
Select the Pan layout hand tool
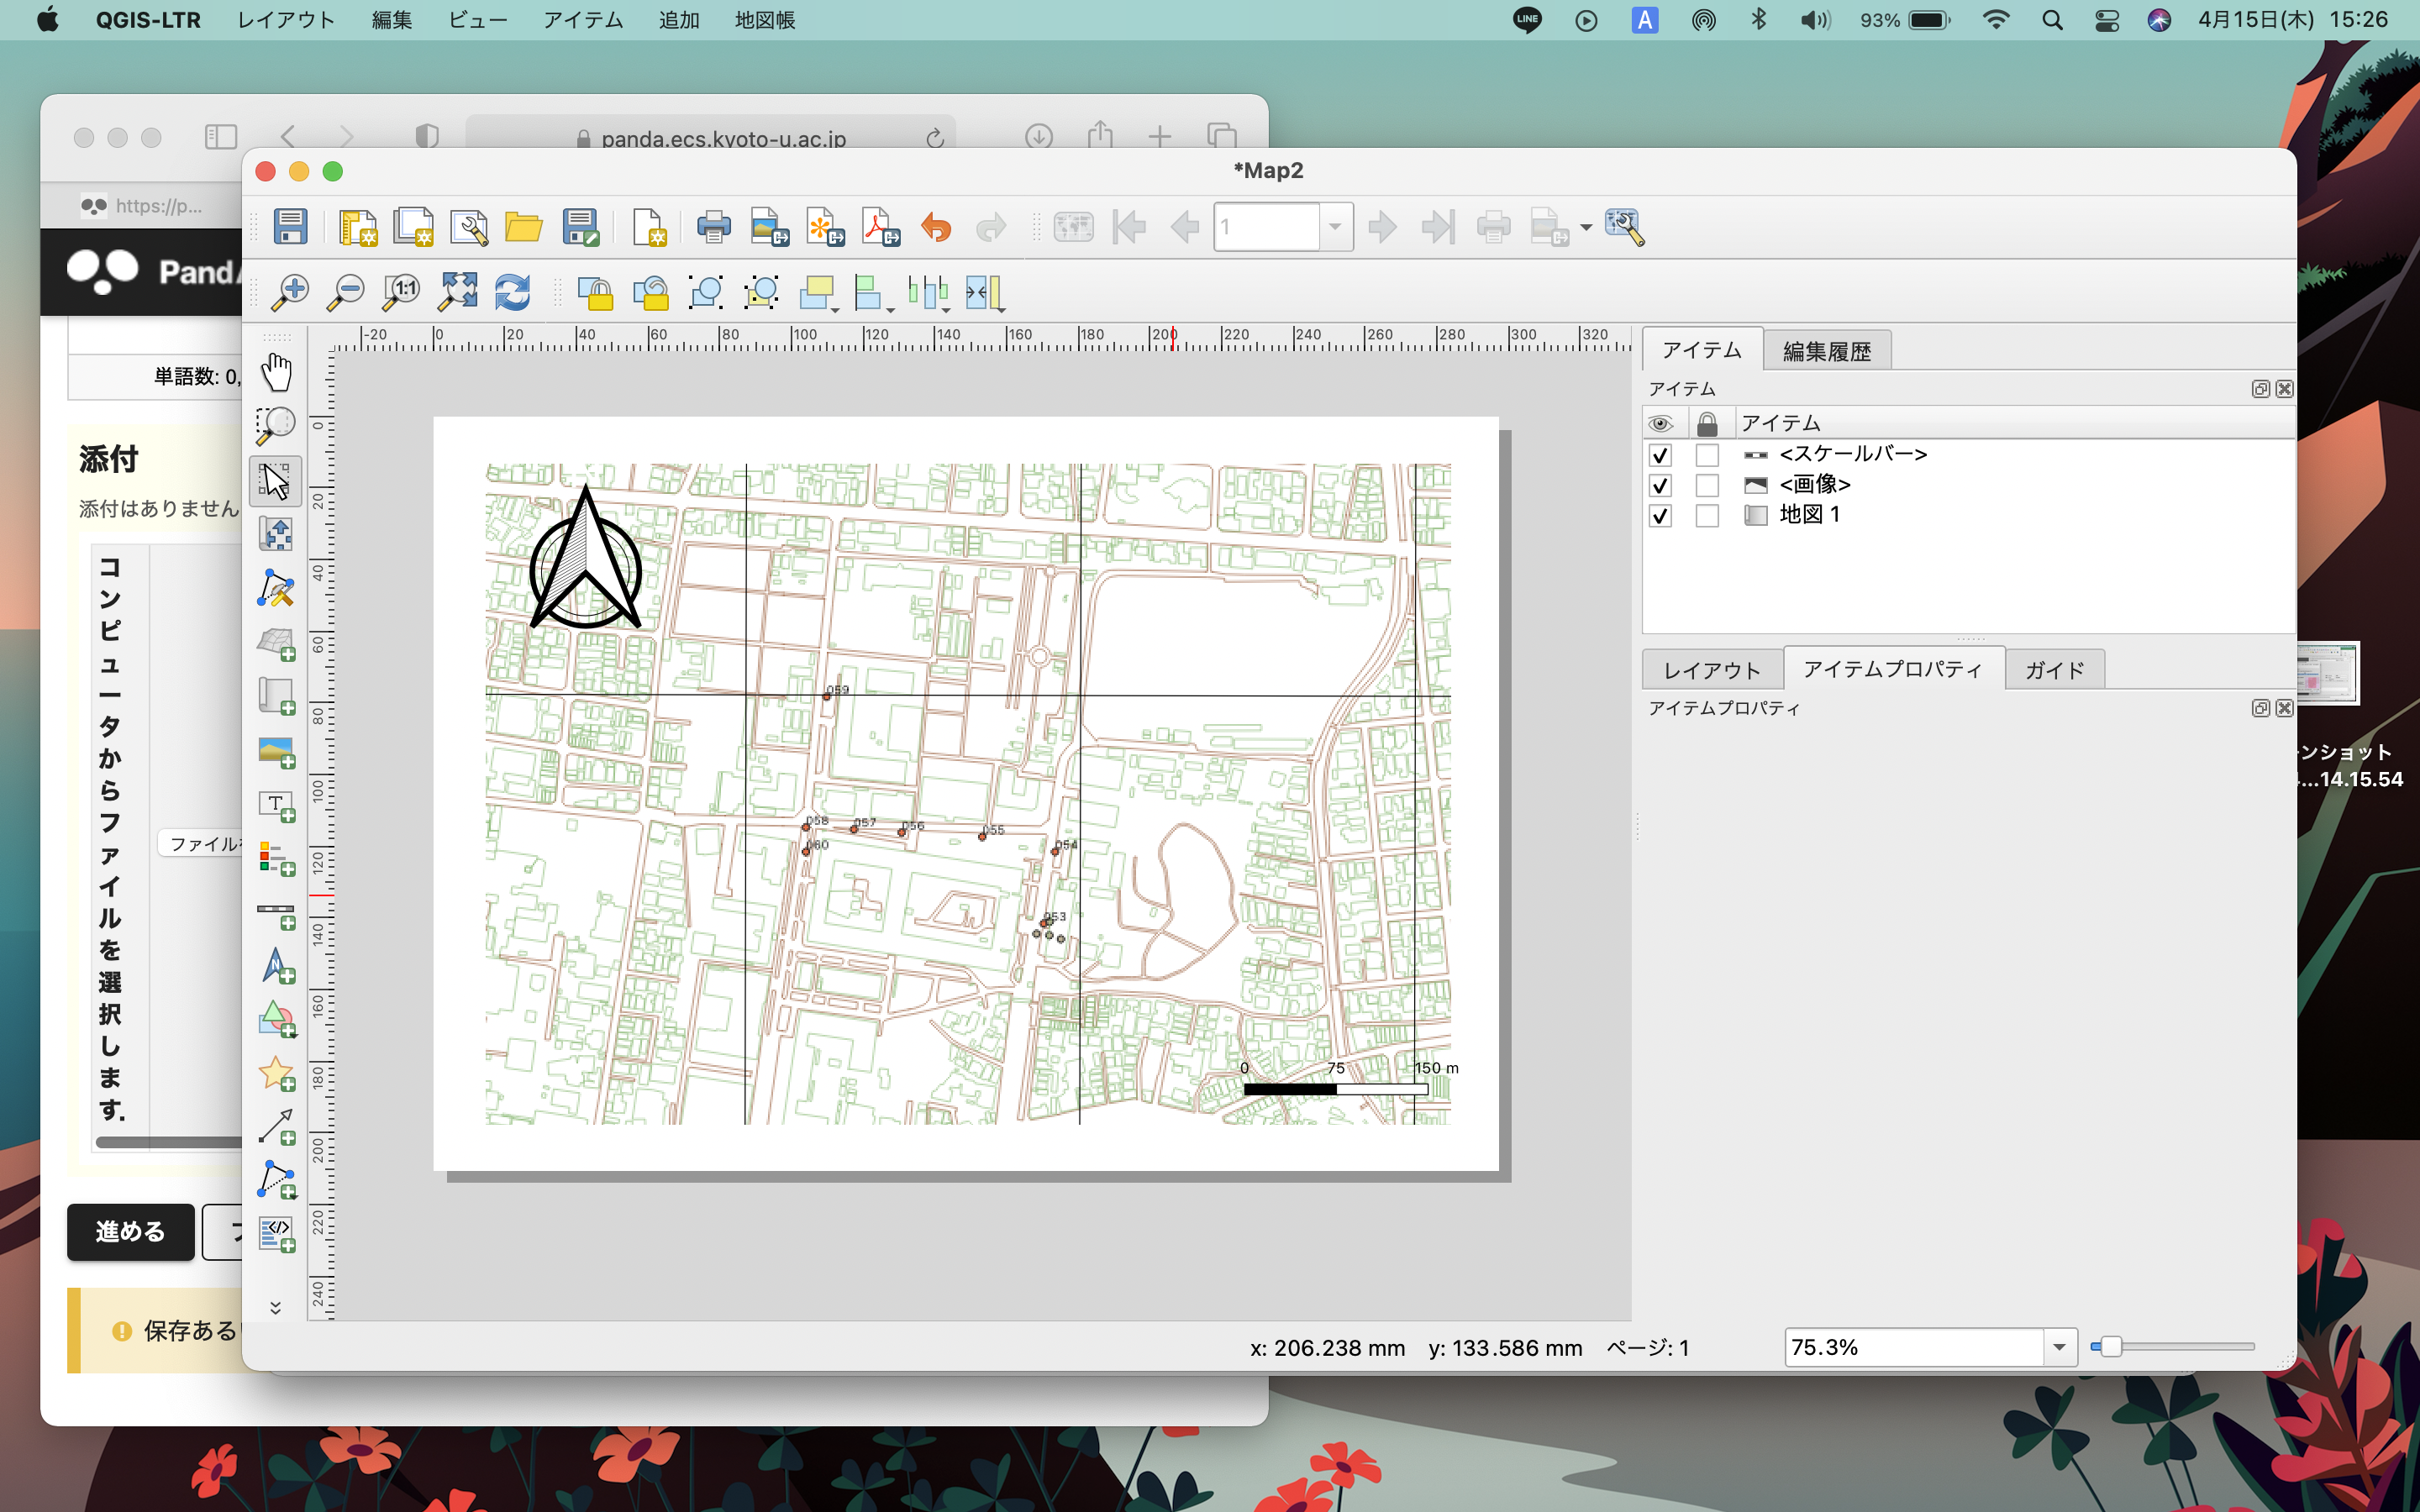click(276, 373)
